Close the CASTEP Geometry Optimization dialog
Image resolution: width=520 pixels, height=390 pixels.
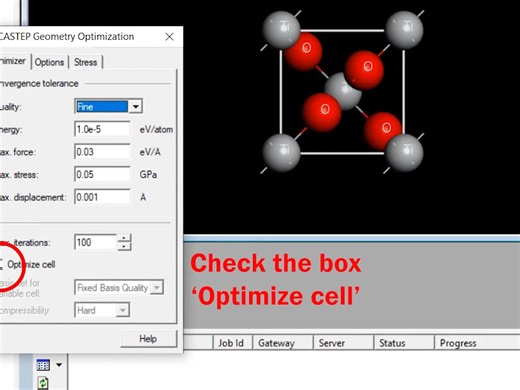point(169,37)
